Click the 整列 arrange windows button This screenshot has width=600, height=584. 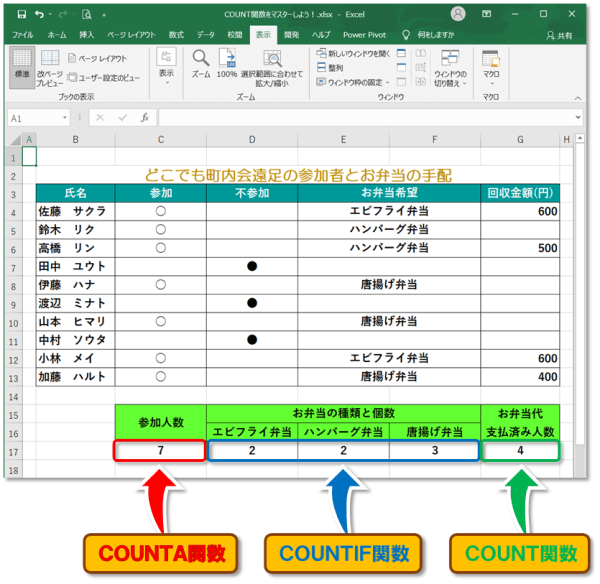[x=330, y=68]
